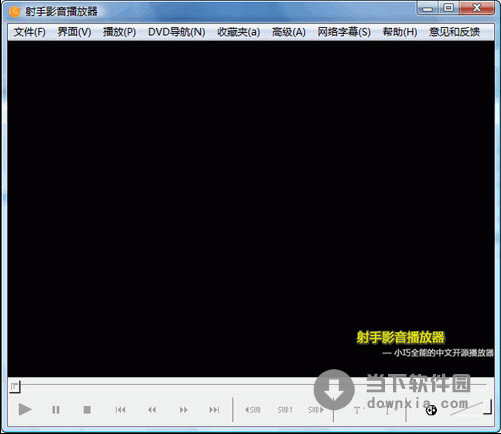The width and height of the screenshot is (501, 434).
Task: Open the 高级(A) menu
Action: [289, 32]
